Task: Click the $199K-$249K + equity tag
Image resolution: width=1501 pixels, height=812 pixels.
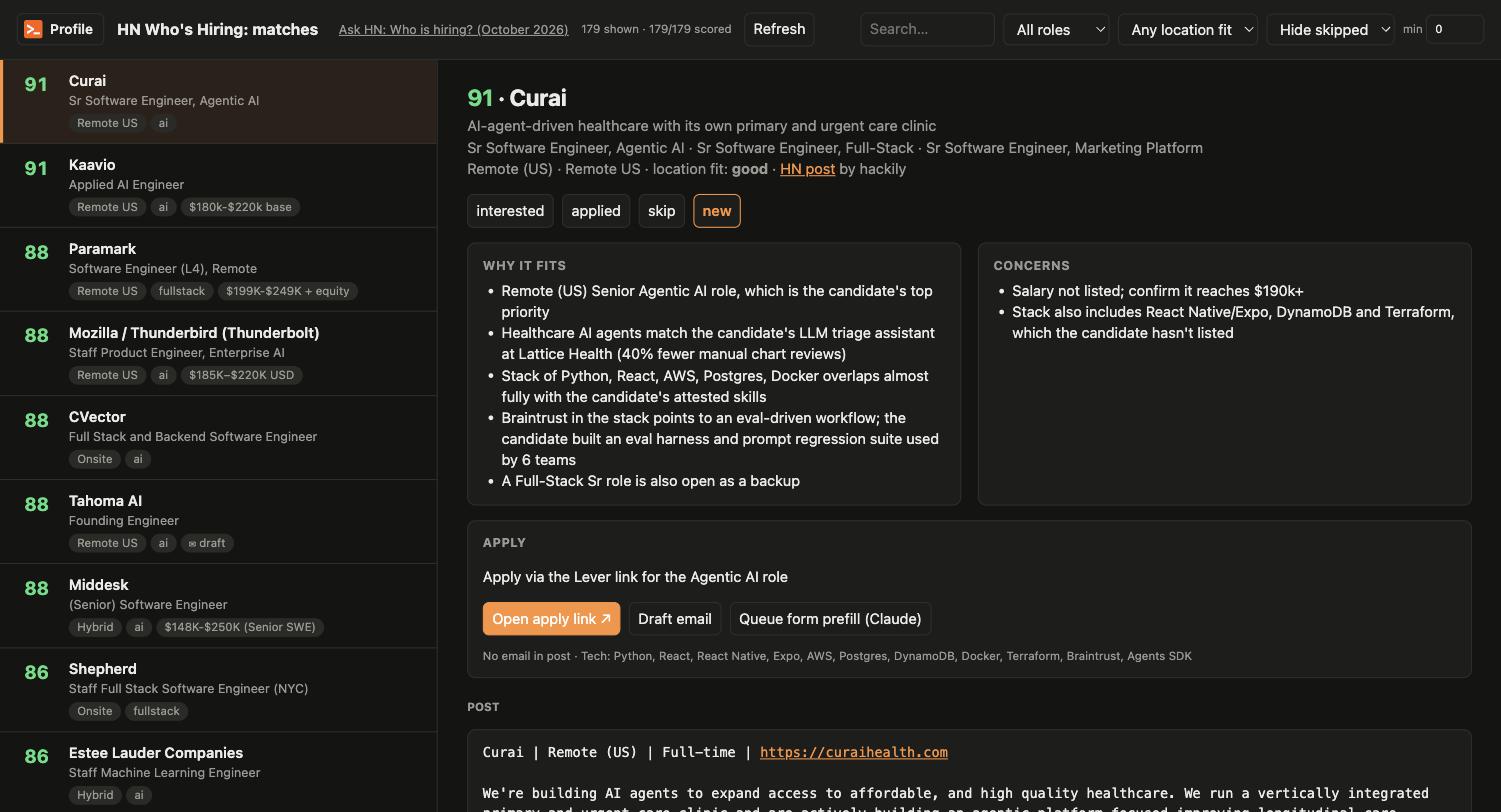Action: (x=288, y=291)
